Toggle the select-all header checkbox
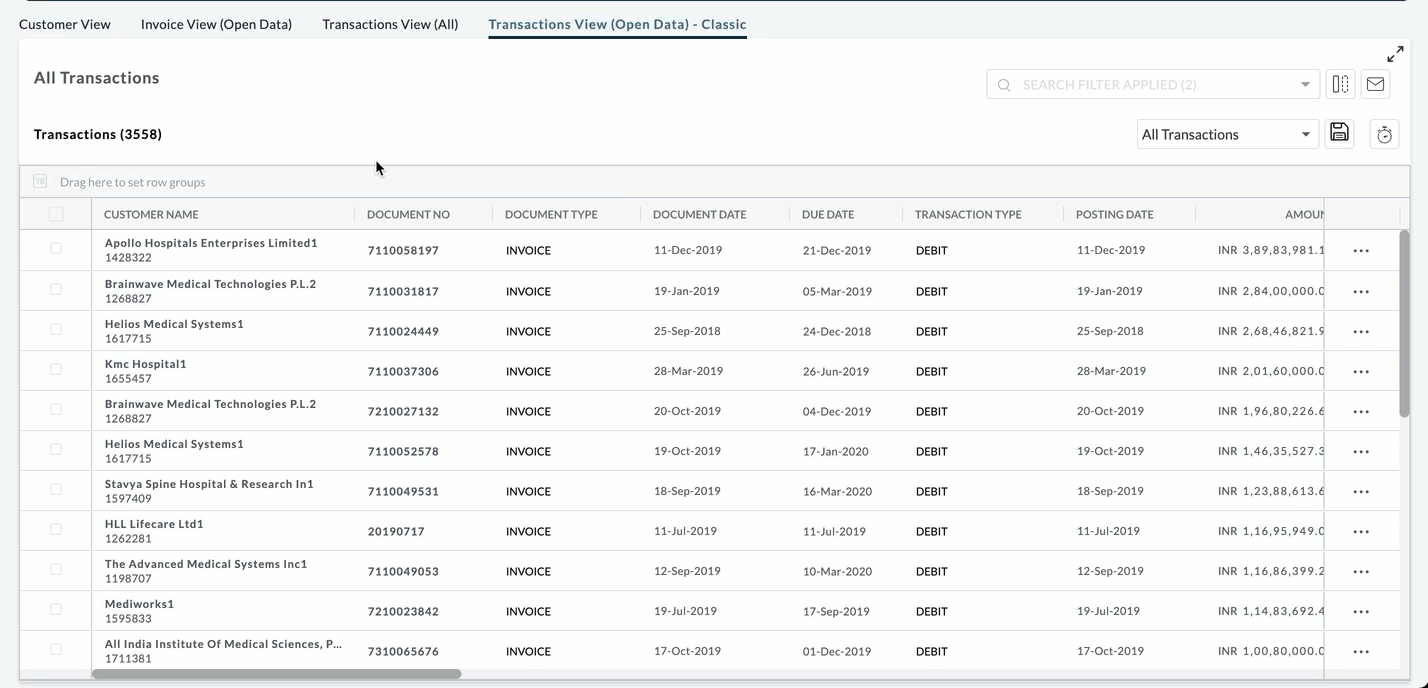This screenshot has width=1428, height=688. [x=56, y=214]
